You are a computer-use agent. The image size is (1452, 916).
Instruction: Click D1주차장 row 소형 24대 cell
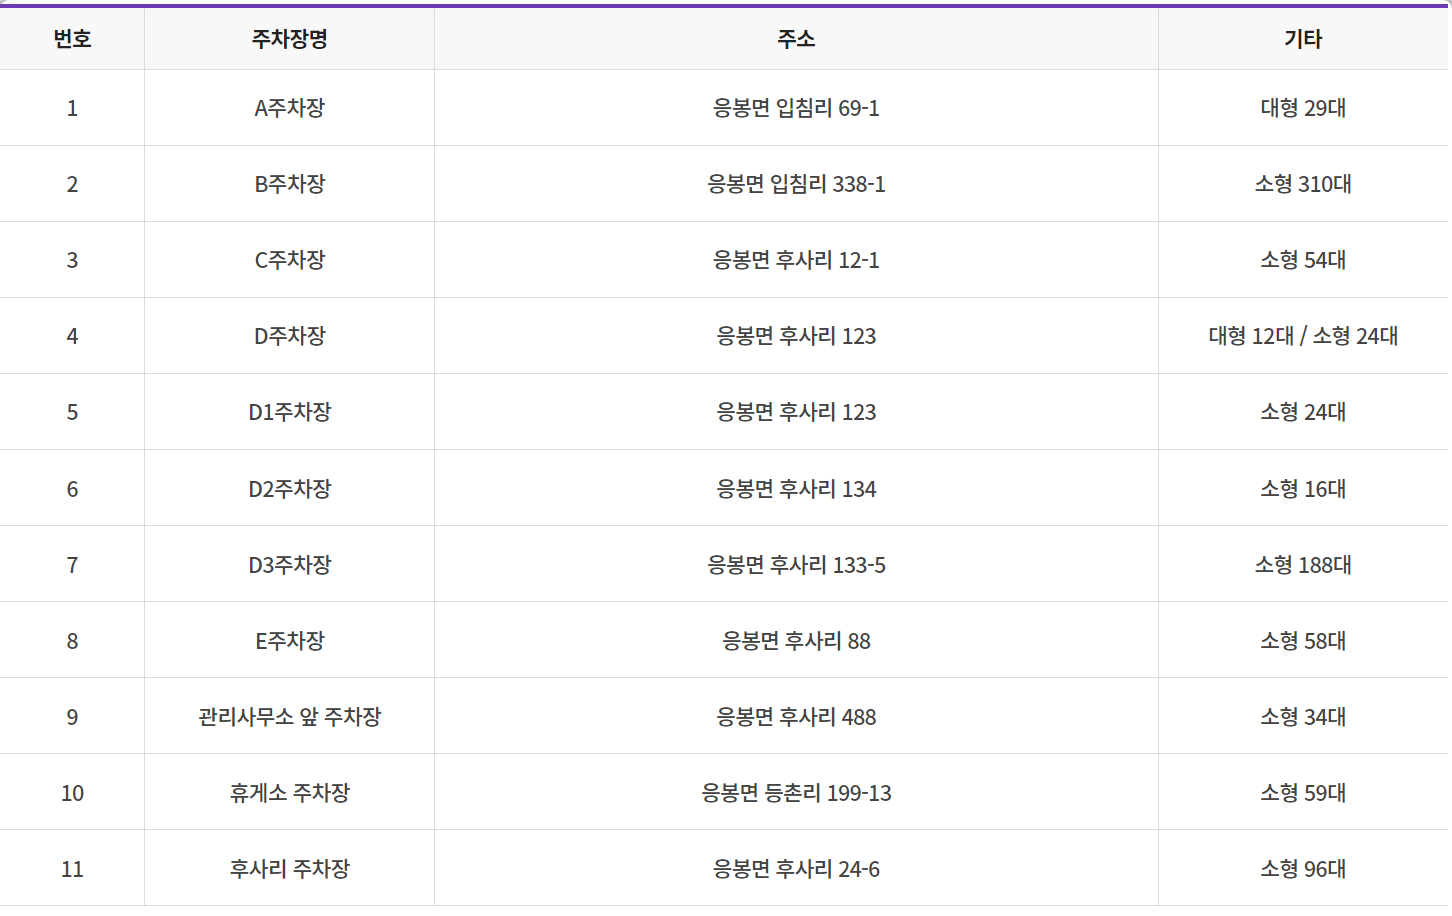tap(1303, 412)
